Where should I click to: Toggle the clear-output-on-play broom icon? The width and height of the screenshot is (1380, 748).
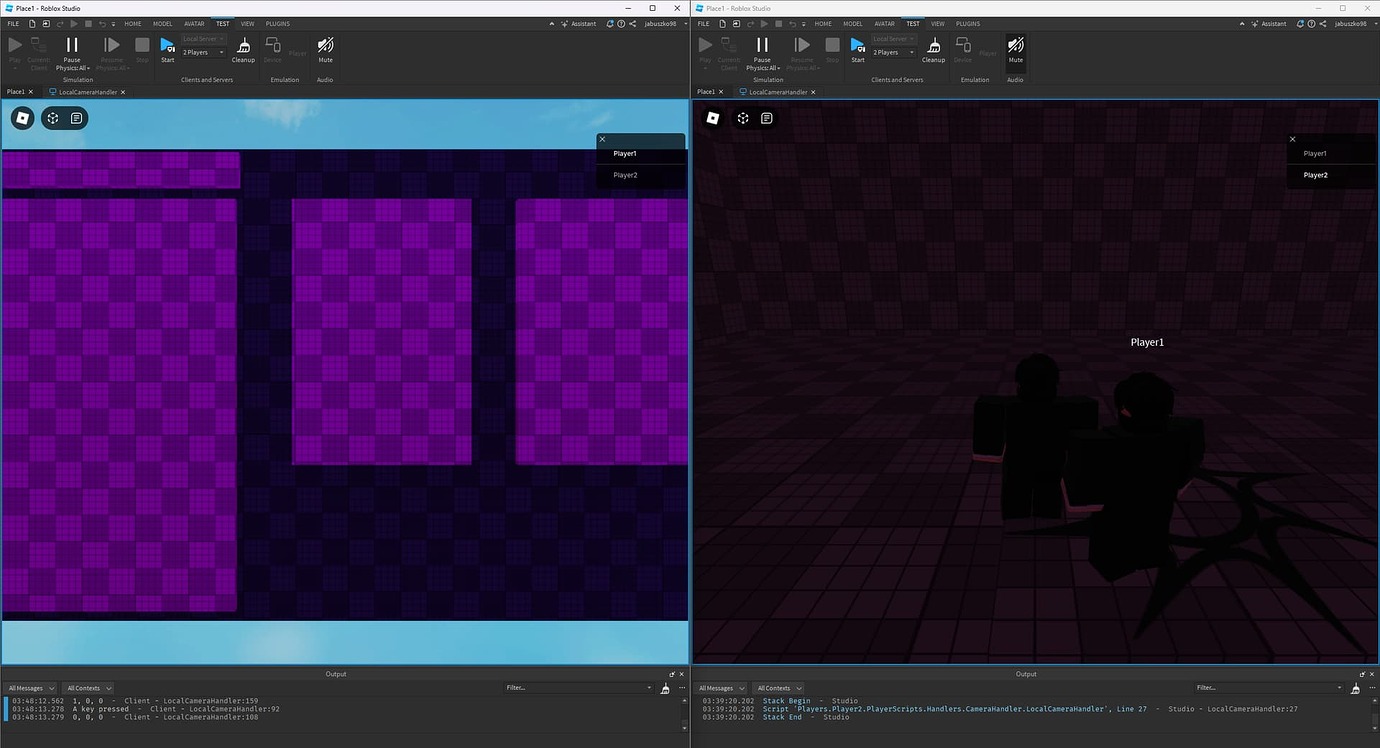pos(665,688)
